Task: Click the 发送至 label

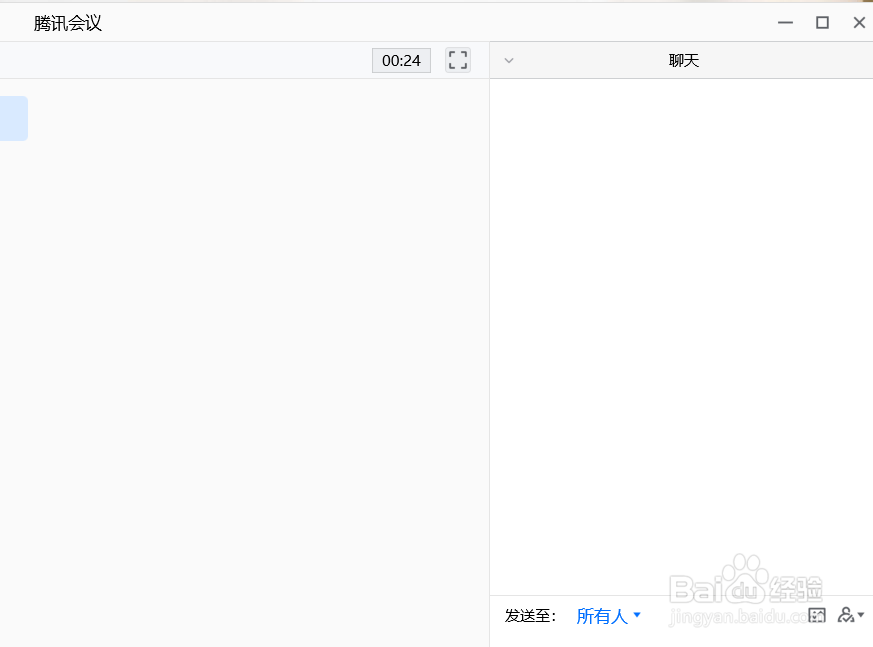Action: pyautogui.click(x=530, y=616)
